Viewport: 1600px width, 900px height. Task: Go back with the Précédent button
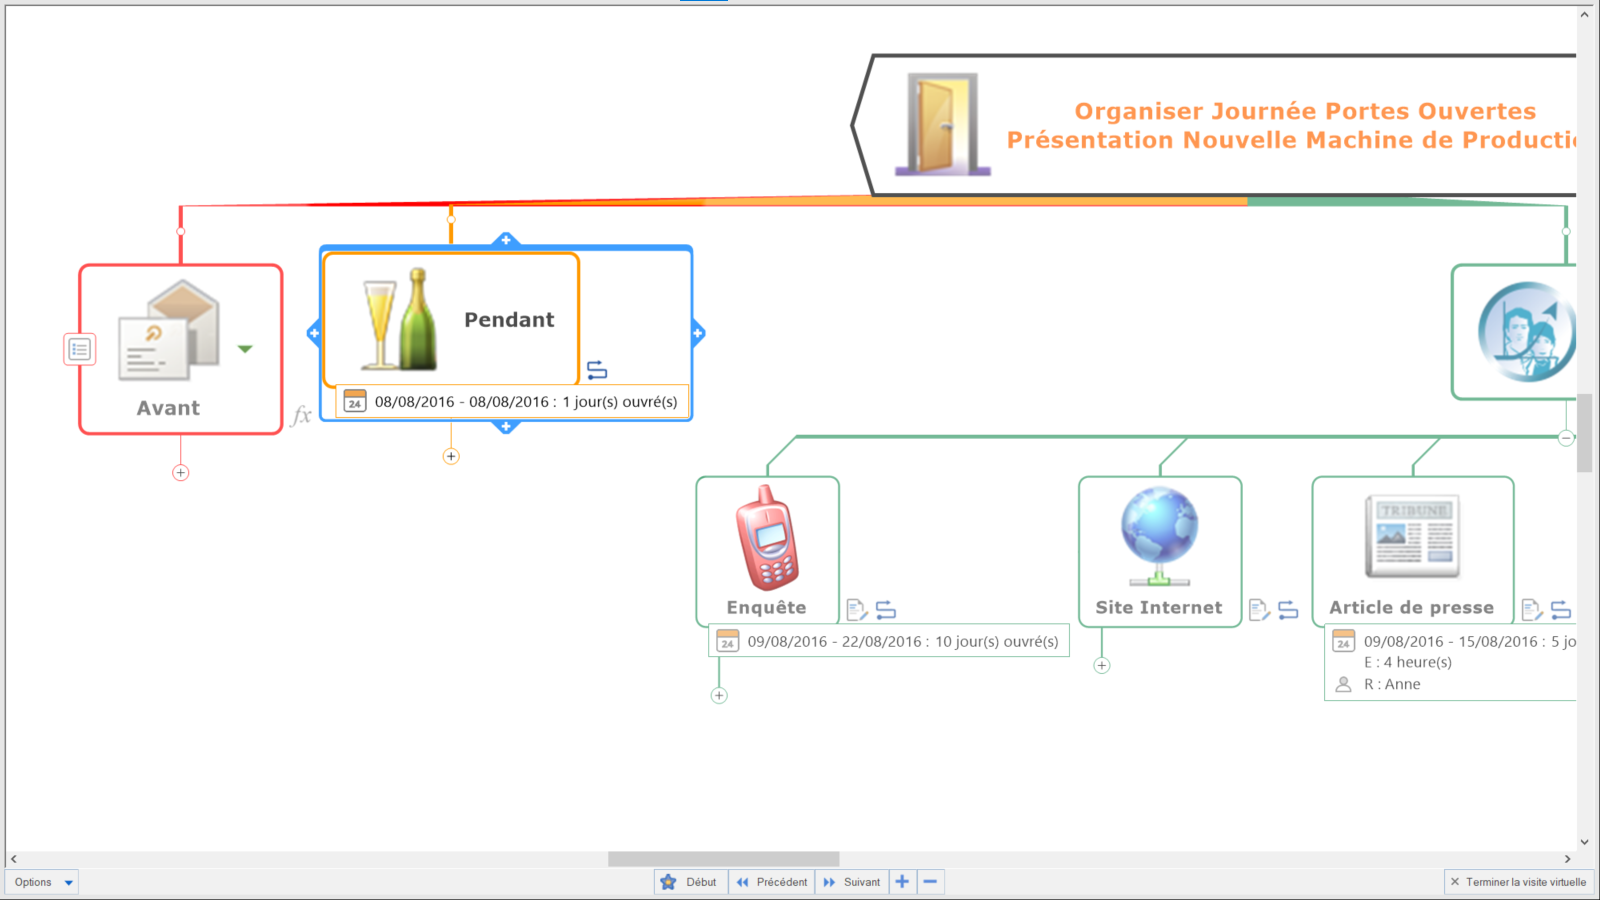tap(771, 882)
